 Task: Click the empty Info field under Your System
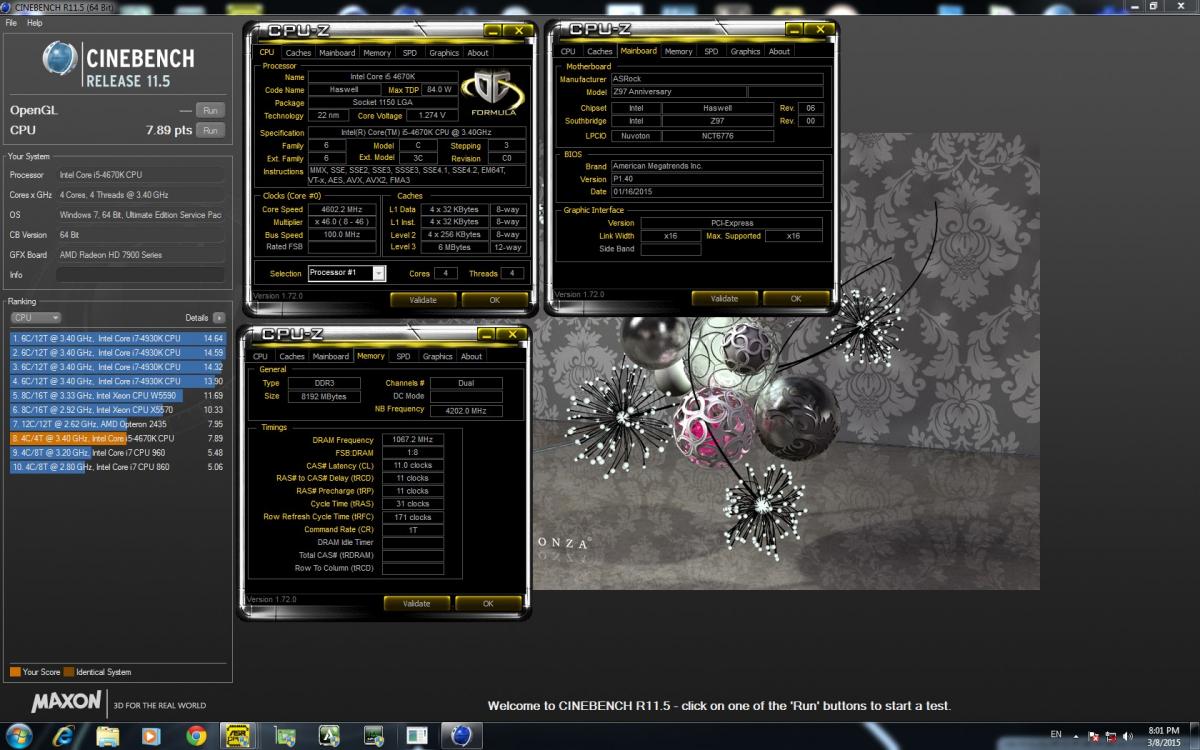click(x=139, y=274)
